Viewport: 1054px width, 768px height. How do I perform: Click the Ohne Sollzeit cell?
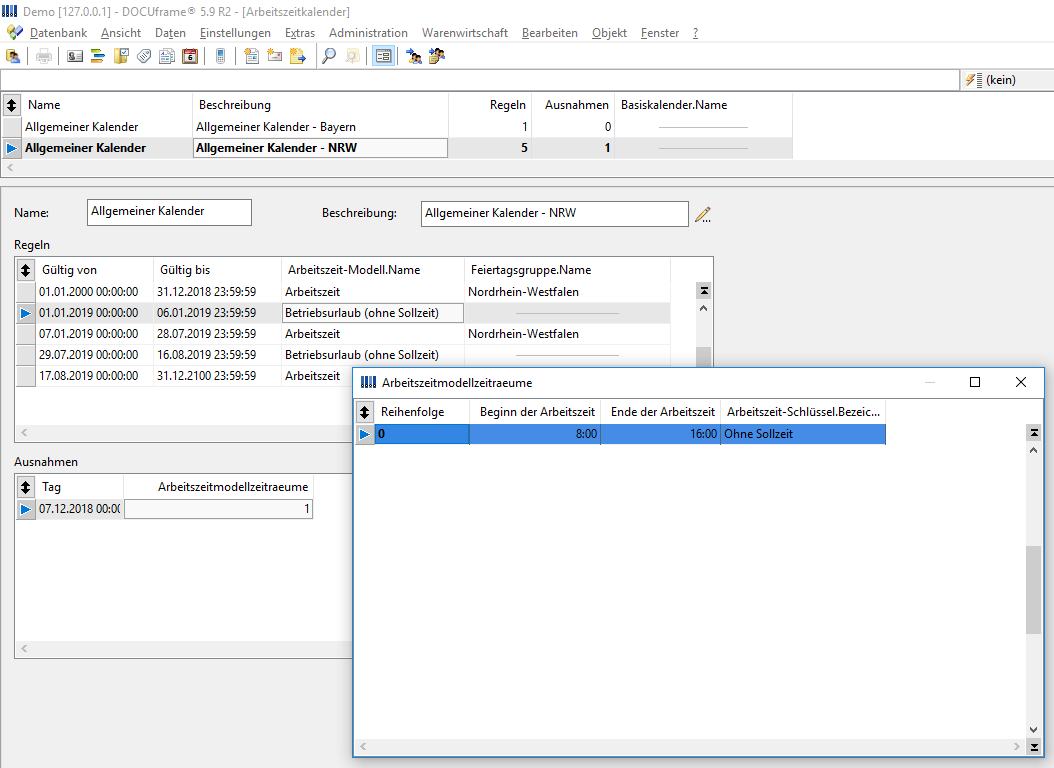coord(803,434)
